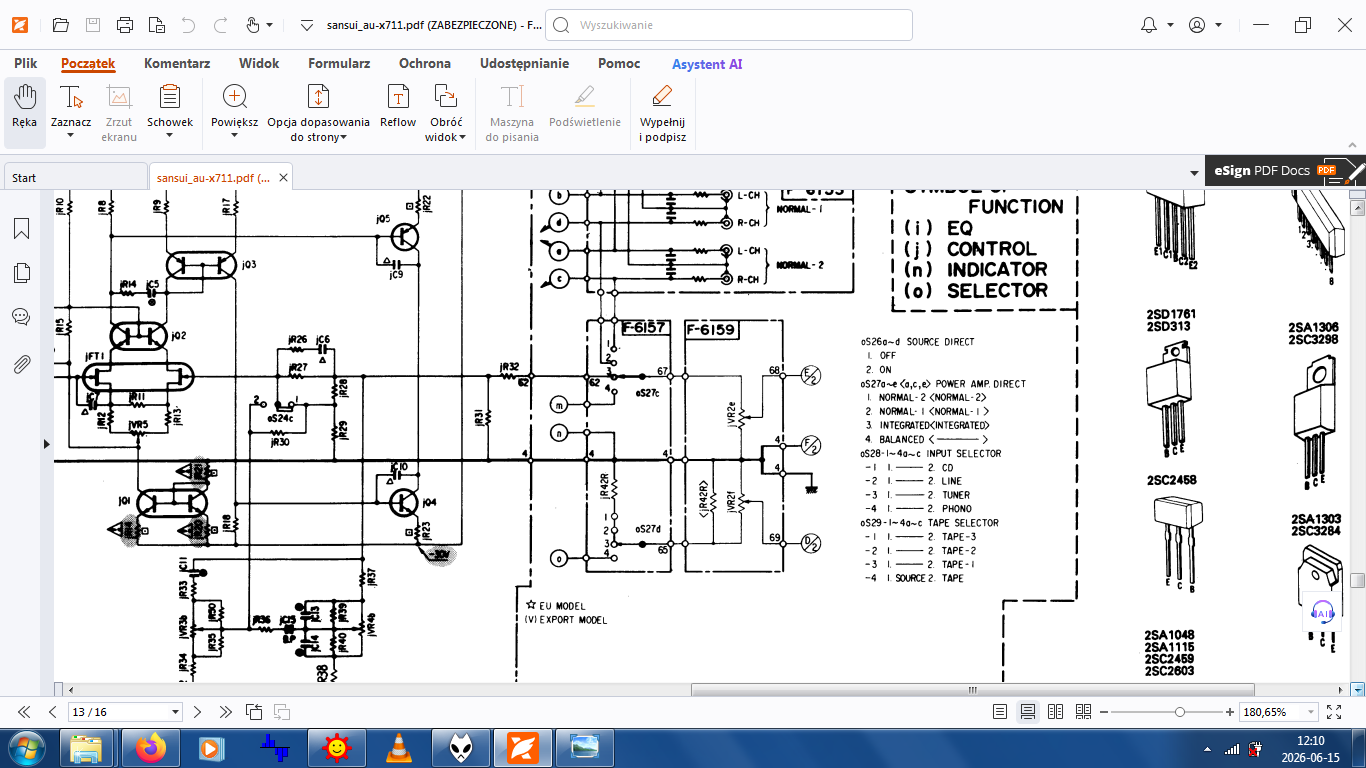Open the Wypełnij i podpisz tool
The height and width of the screenshot is (768, 1366).
click(662, 112)
